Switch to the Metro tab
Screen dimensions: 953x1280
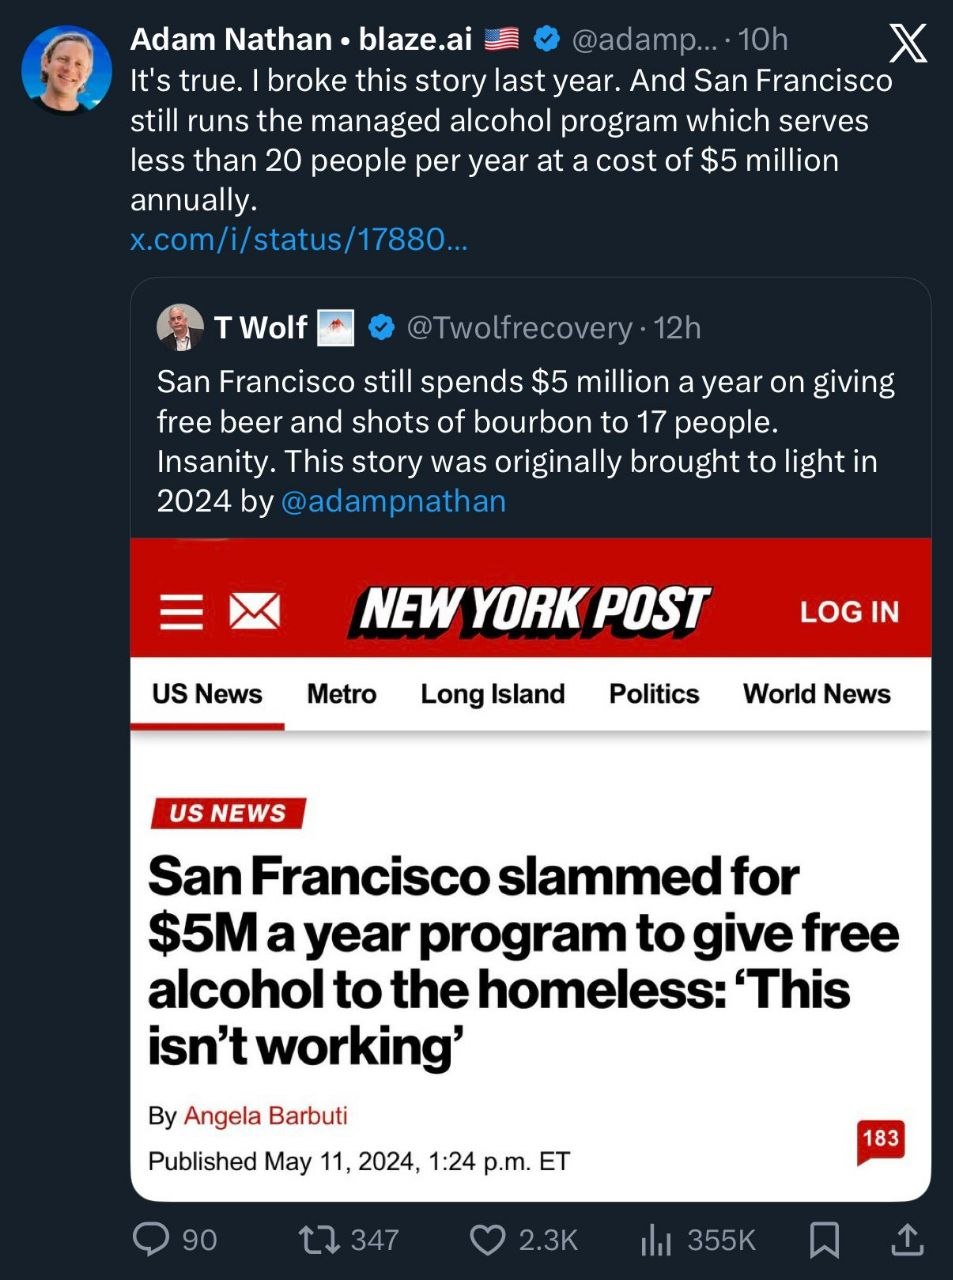(341, 694)
